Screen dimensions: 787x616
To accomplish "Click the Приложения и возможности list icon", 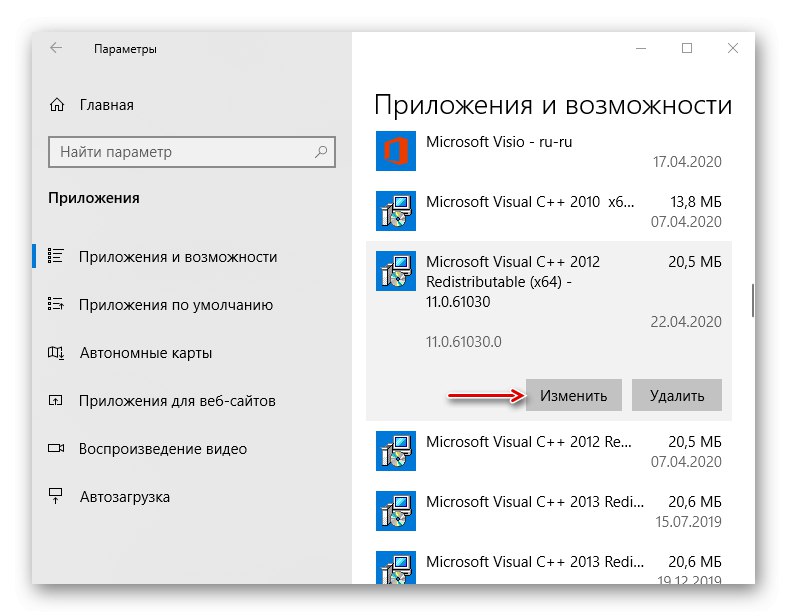I will 55,256.
